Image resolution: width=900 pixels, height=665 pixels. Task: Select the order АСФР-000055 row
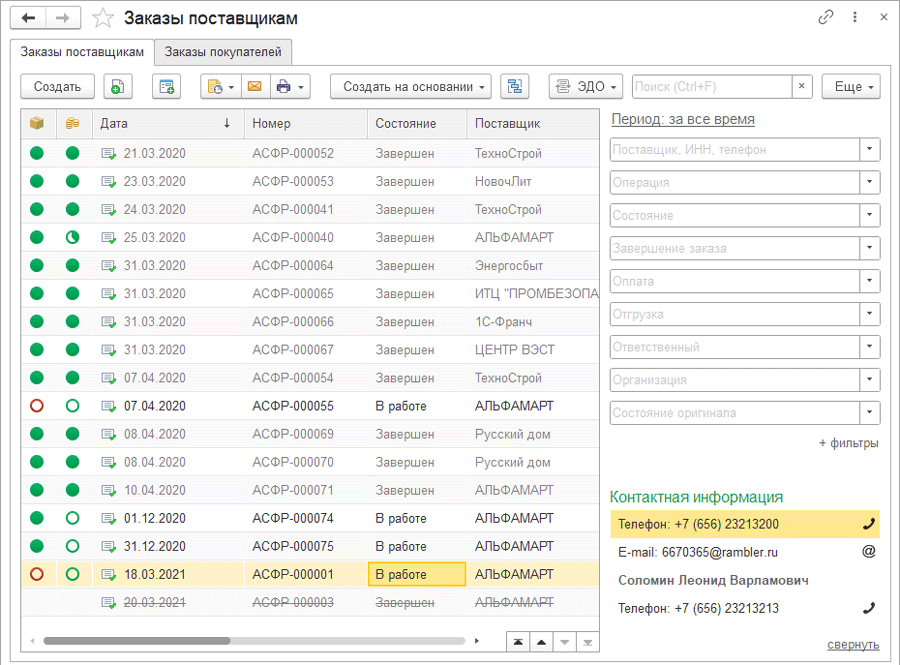pos(310,406)
